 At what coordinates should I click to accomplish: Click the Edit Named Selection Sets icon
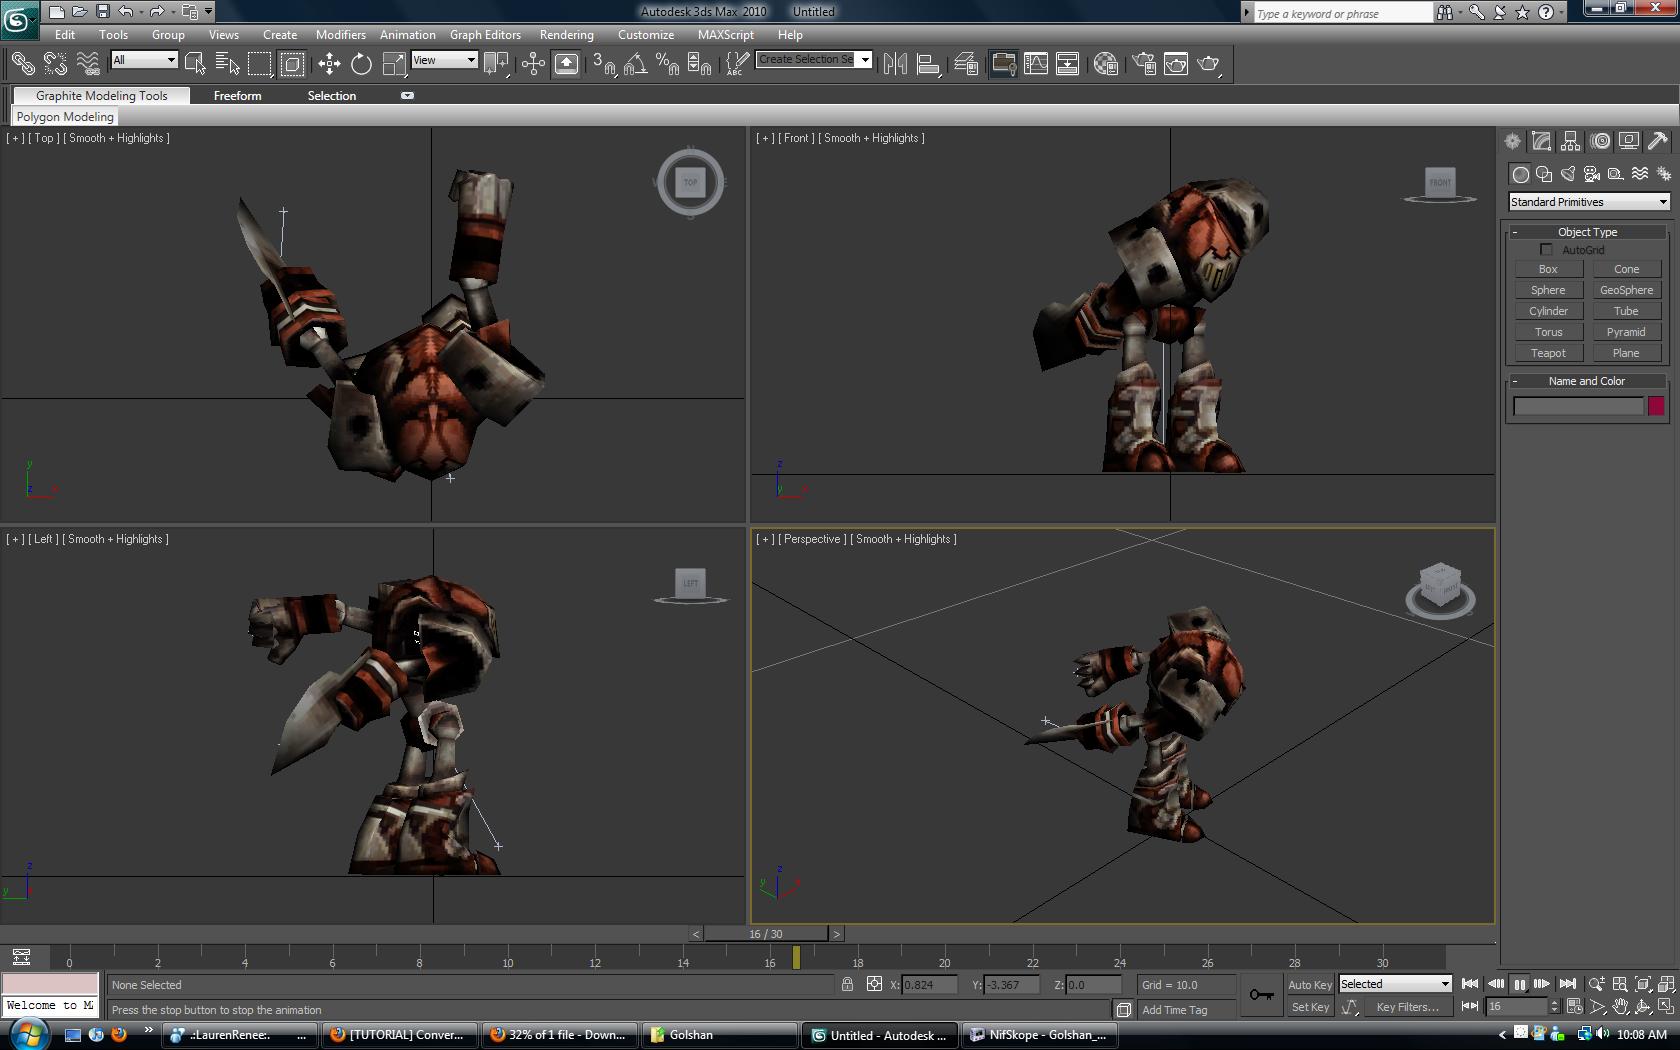736,64
